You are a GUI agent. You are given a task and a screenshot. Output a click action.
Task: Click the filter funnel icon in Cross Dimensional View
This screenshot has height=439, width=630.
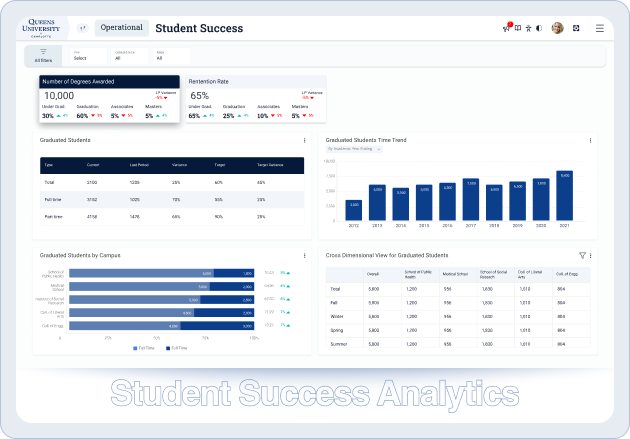point(583,256)
